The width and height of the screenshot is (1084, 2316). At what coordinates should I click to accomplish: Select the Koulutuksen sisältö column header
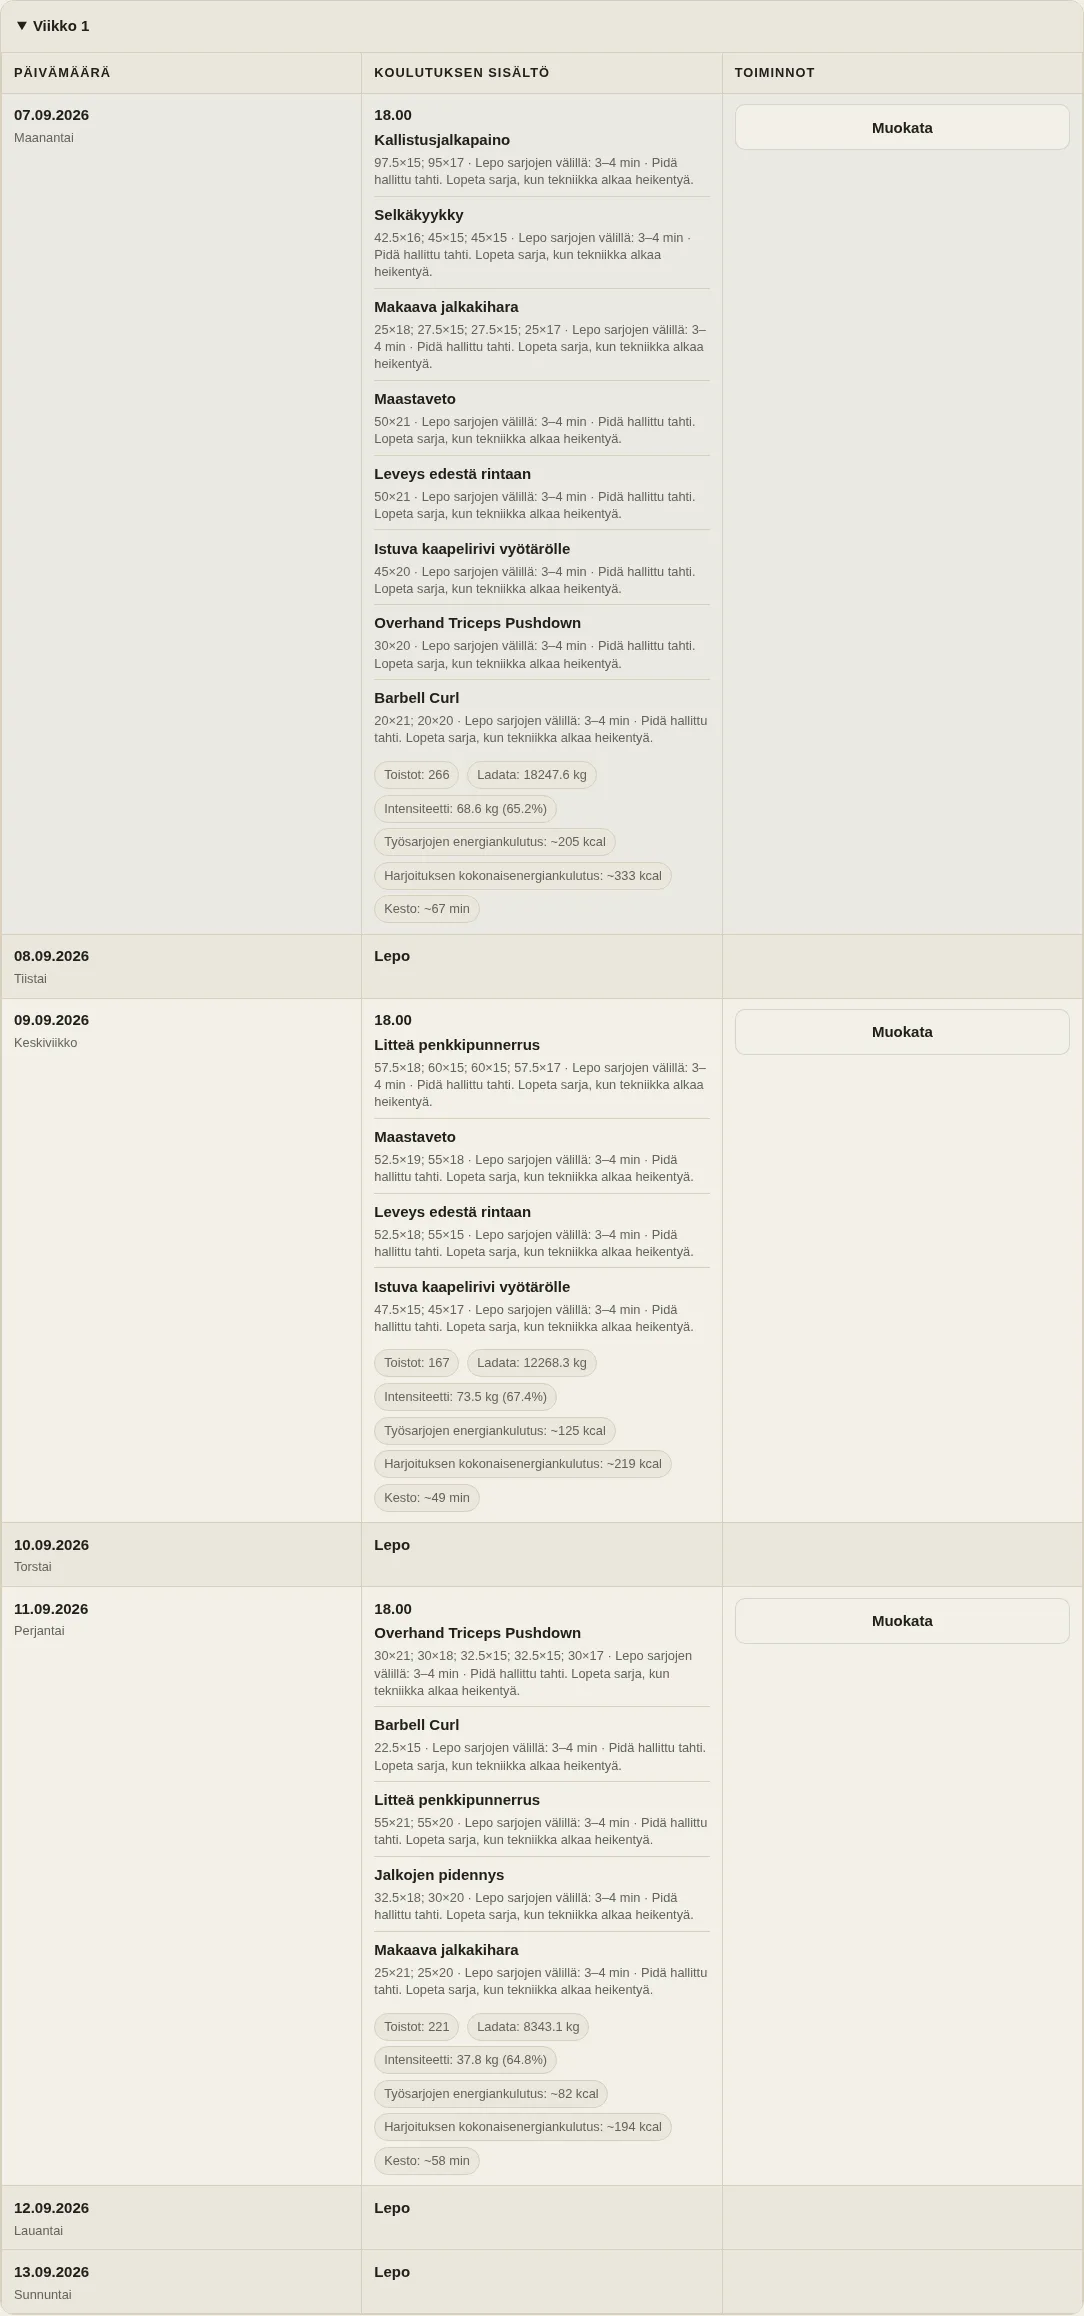pos(462,73)
